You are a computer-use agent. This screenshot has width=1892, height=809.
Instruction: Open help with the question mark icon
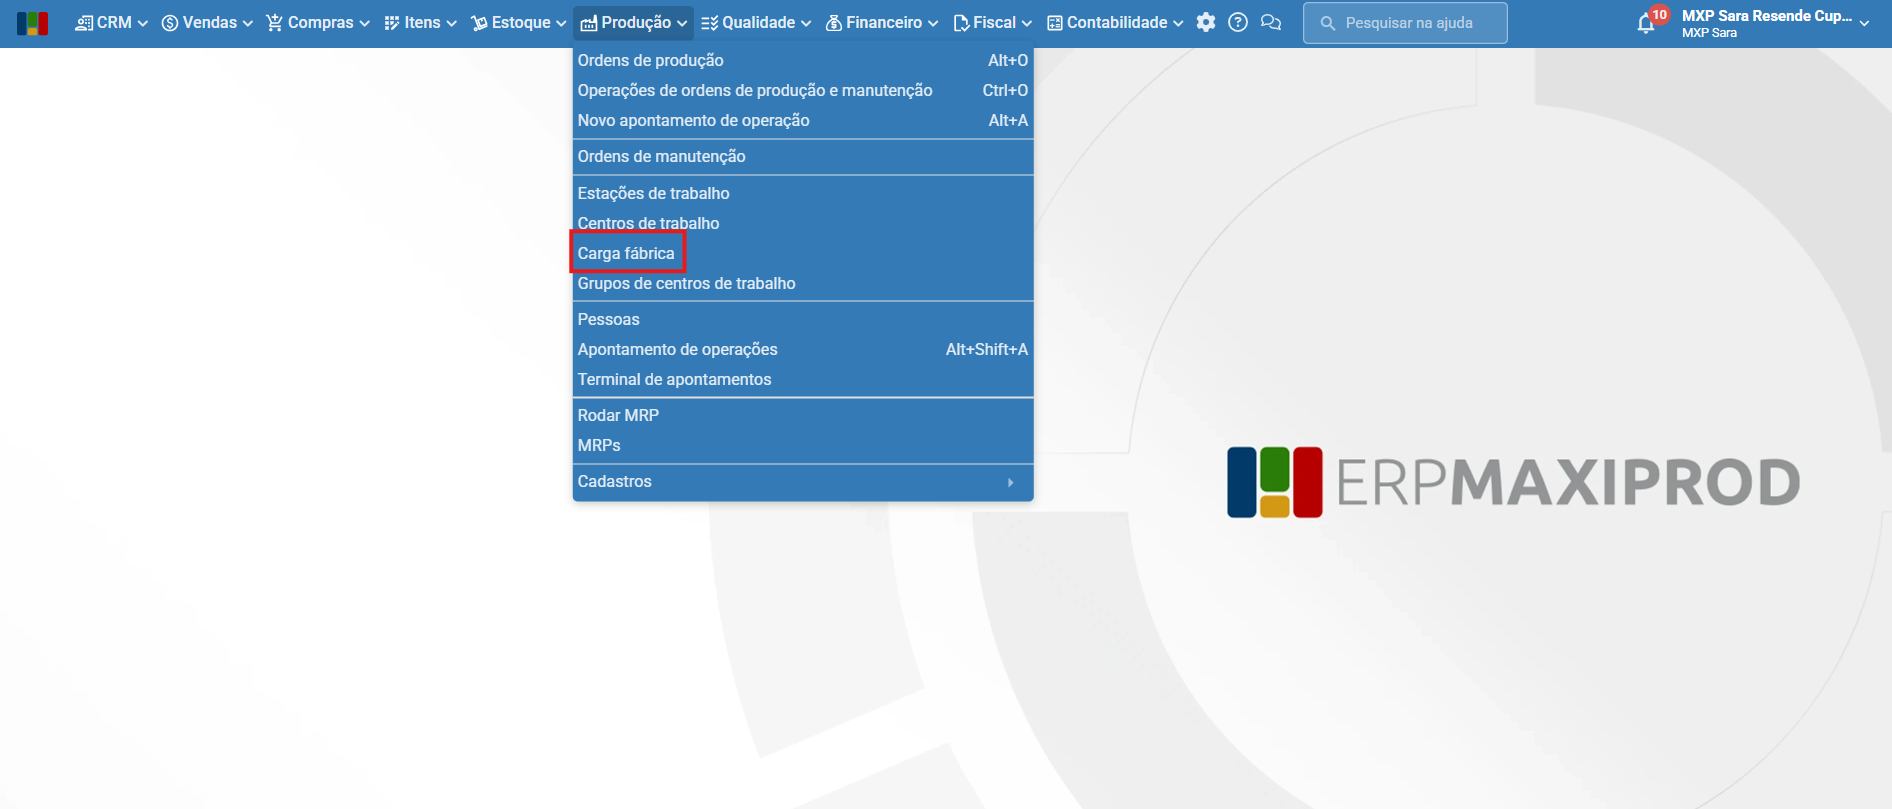click(x=1238, y=22)
